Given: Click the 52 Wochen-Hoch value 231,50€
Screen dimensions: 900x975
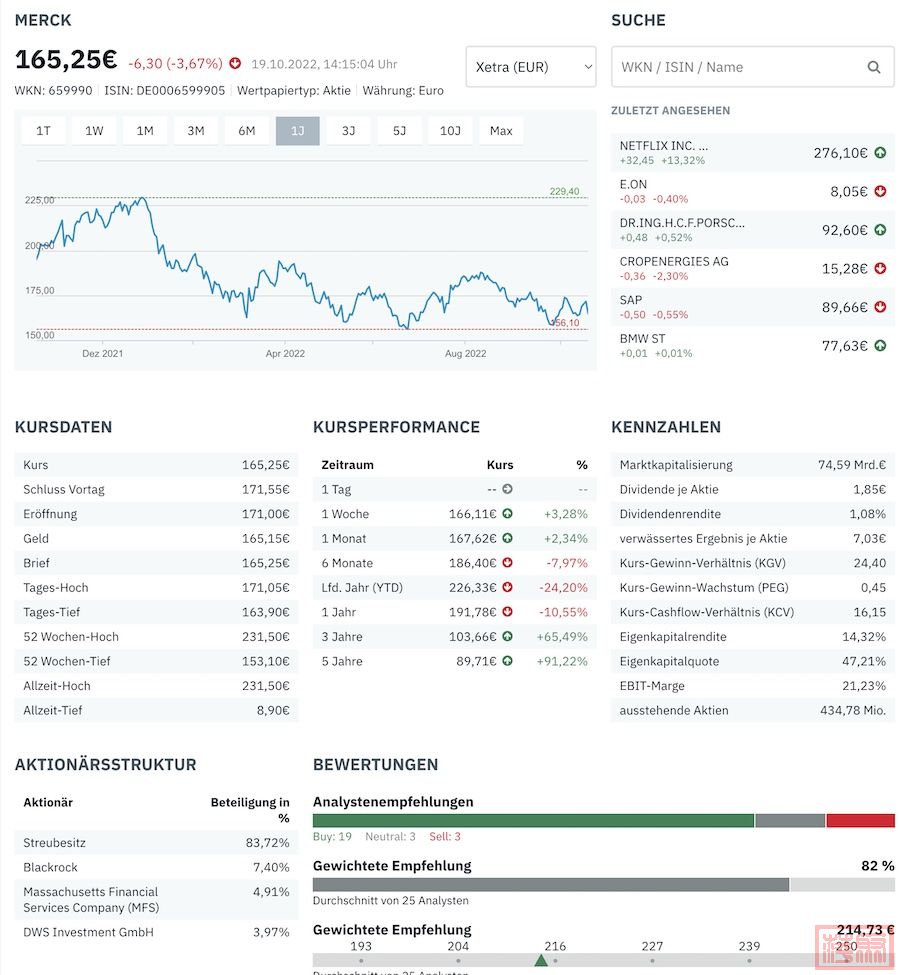Looking at the screenshot, I should coord(266,637).
